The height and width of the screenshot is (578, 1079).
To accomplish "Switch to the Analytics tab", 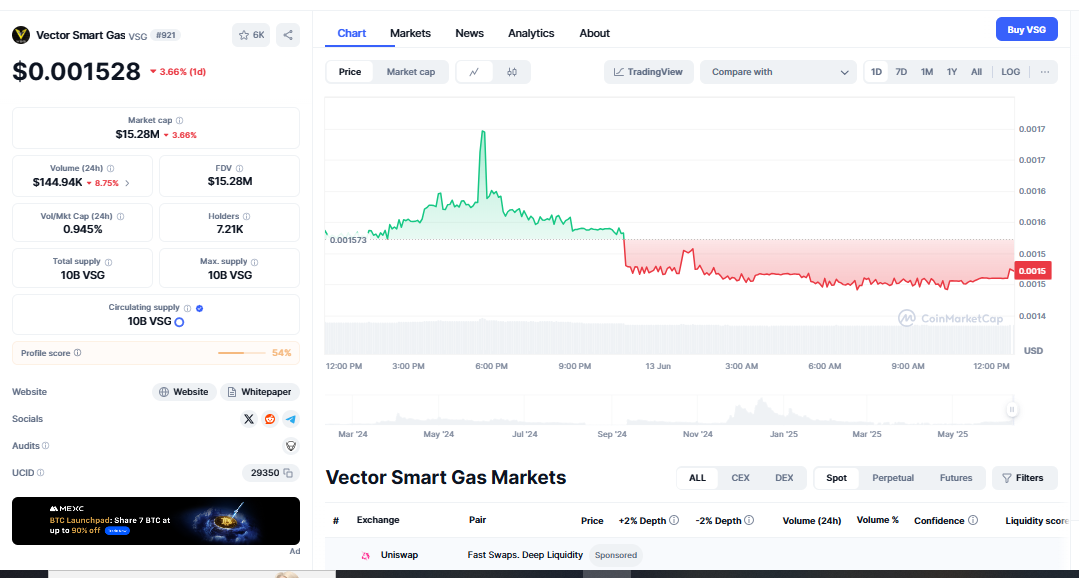I will click(x=531, y=33).
